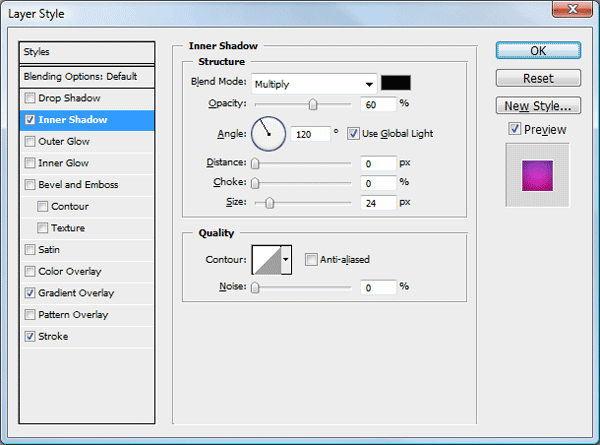The image size is (600, 445).
Task: Click the Choke slider handle
Action: pos(255,183)
